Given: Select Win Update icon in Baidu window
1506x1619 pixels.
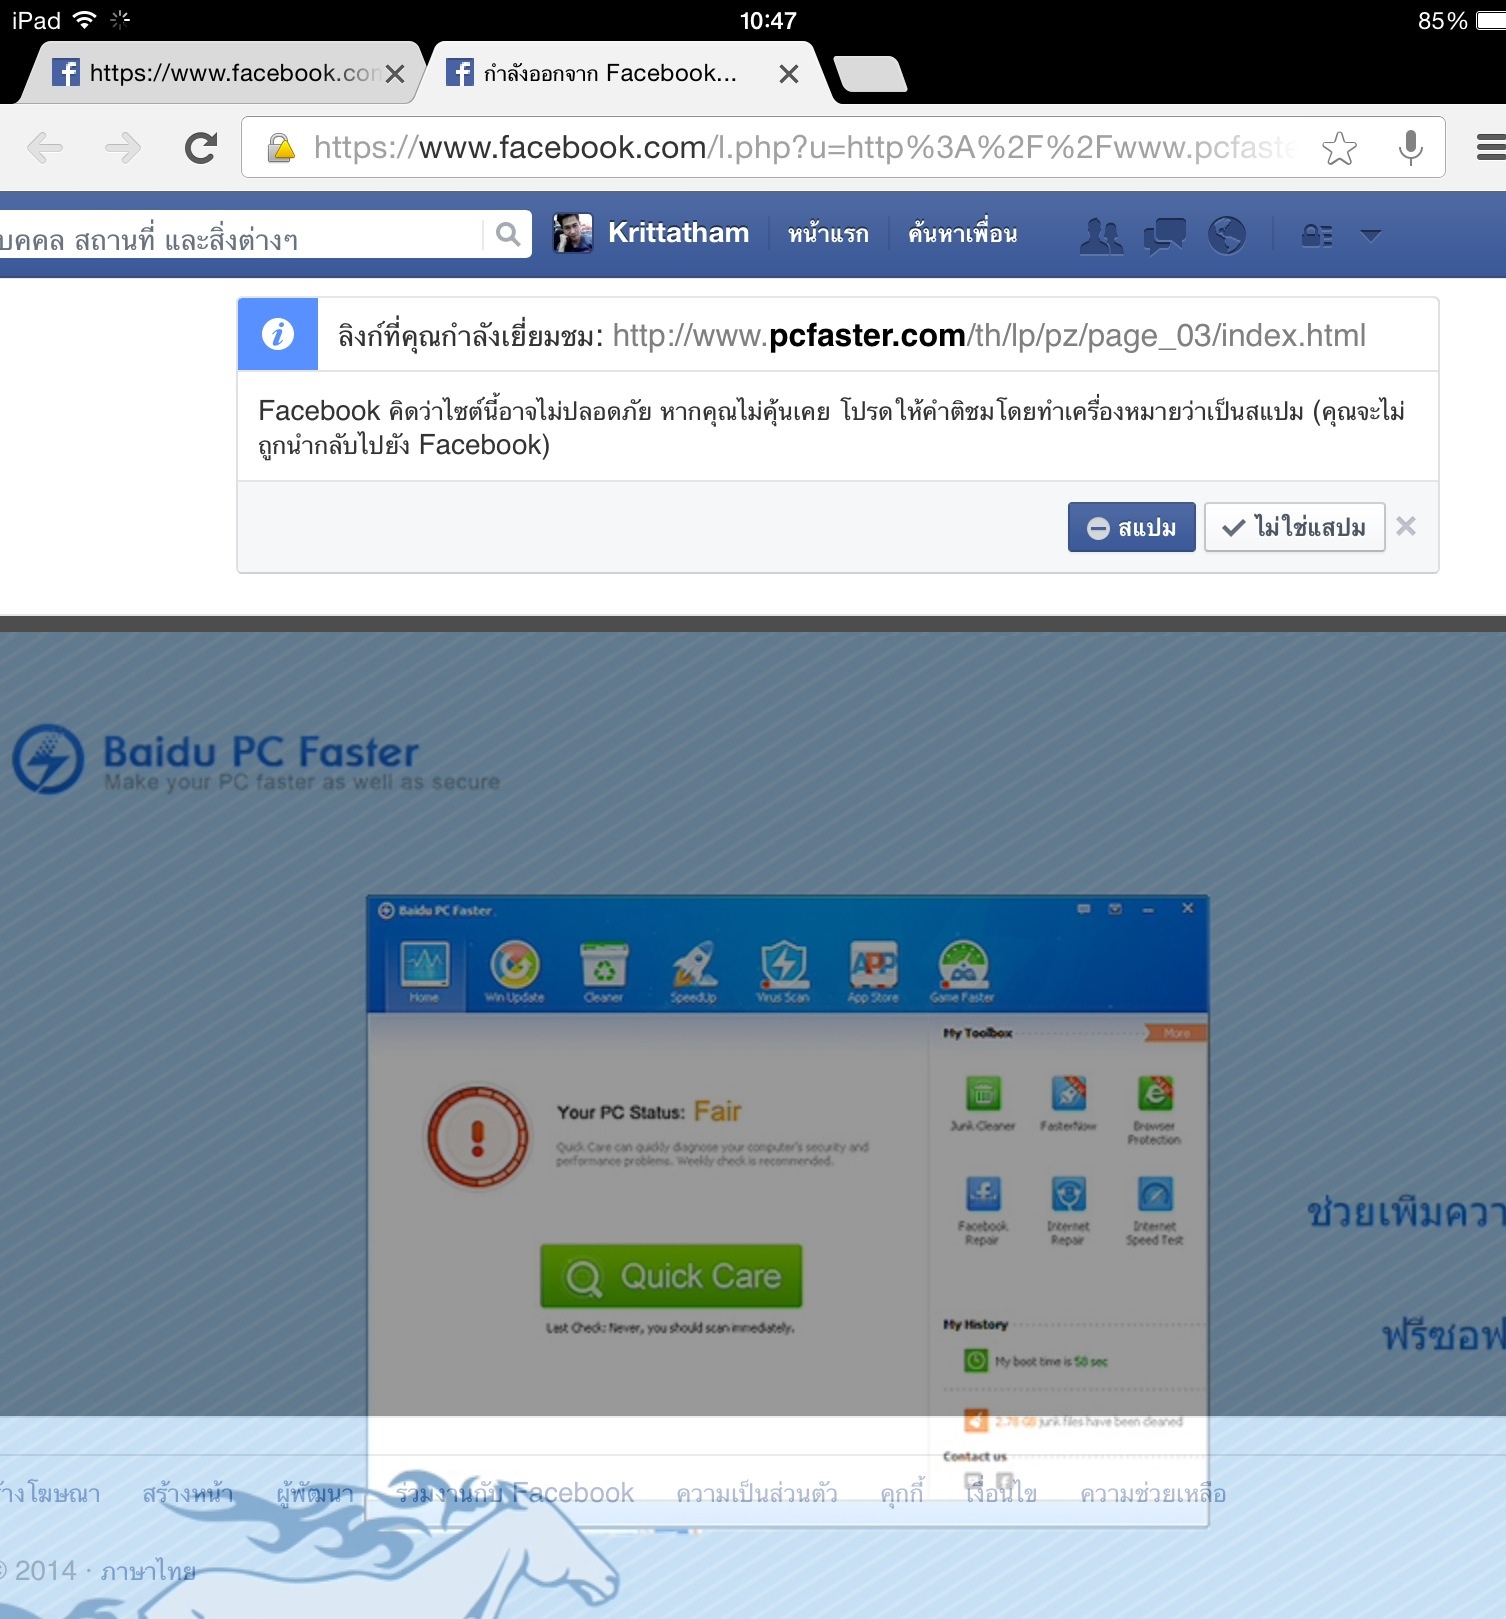Looking at the screenshot, I should [x=514, y=971].
